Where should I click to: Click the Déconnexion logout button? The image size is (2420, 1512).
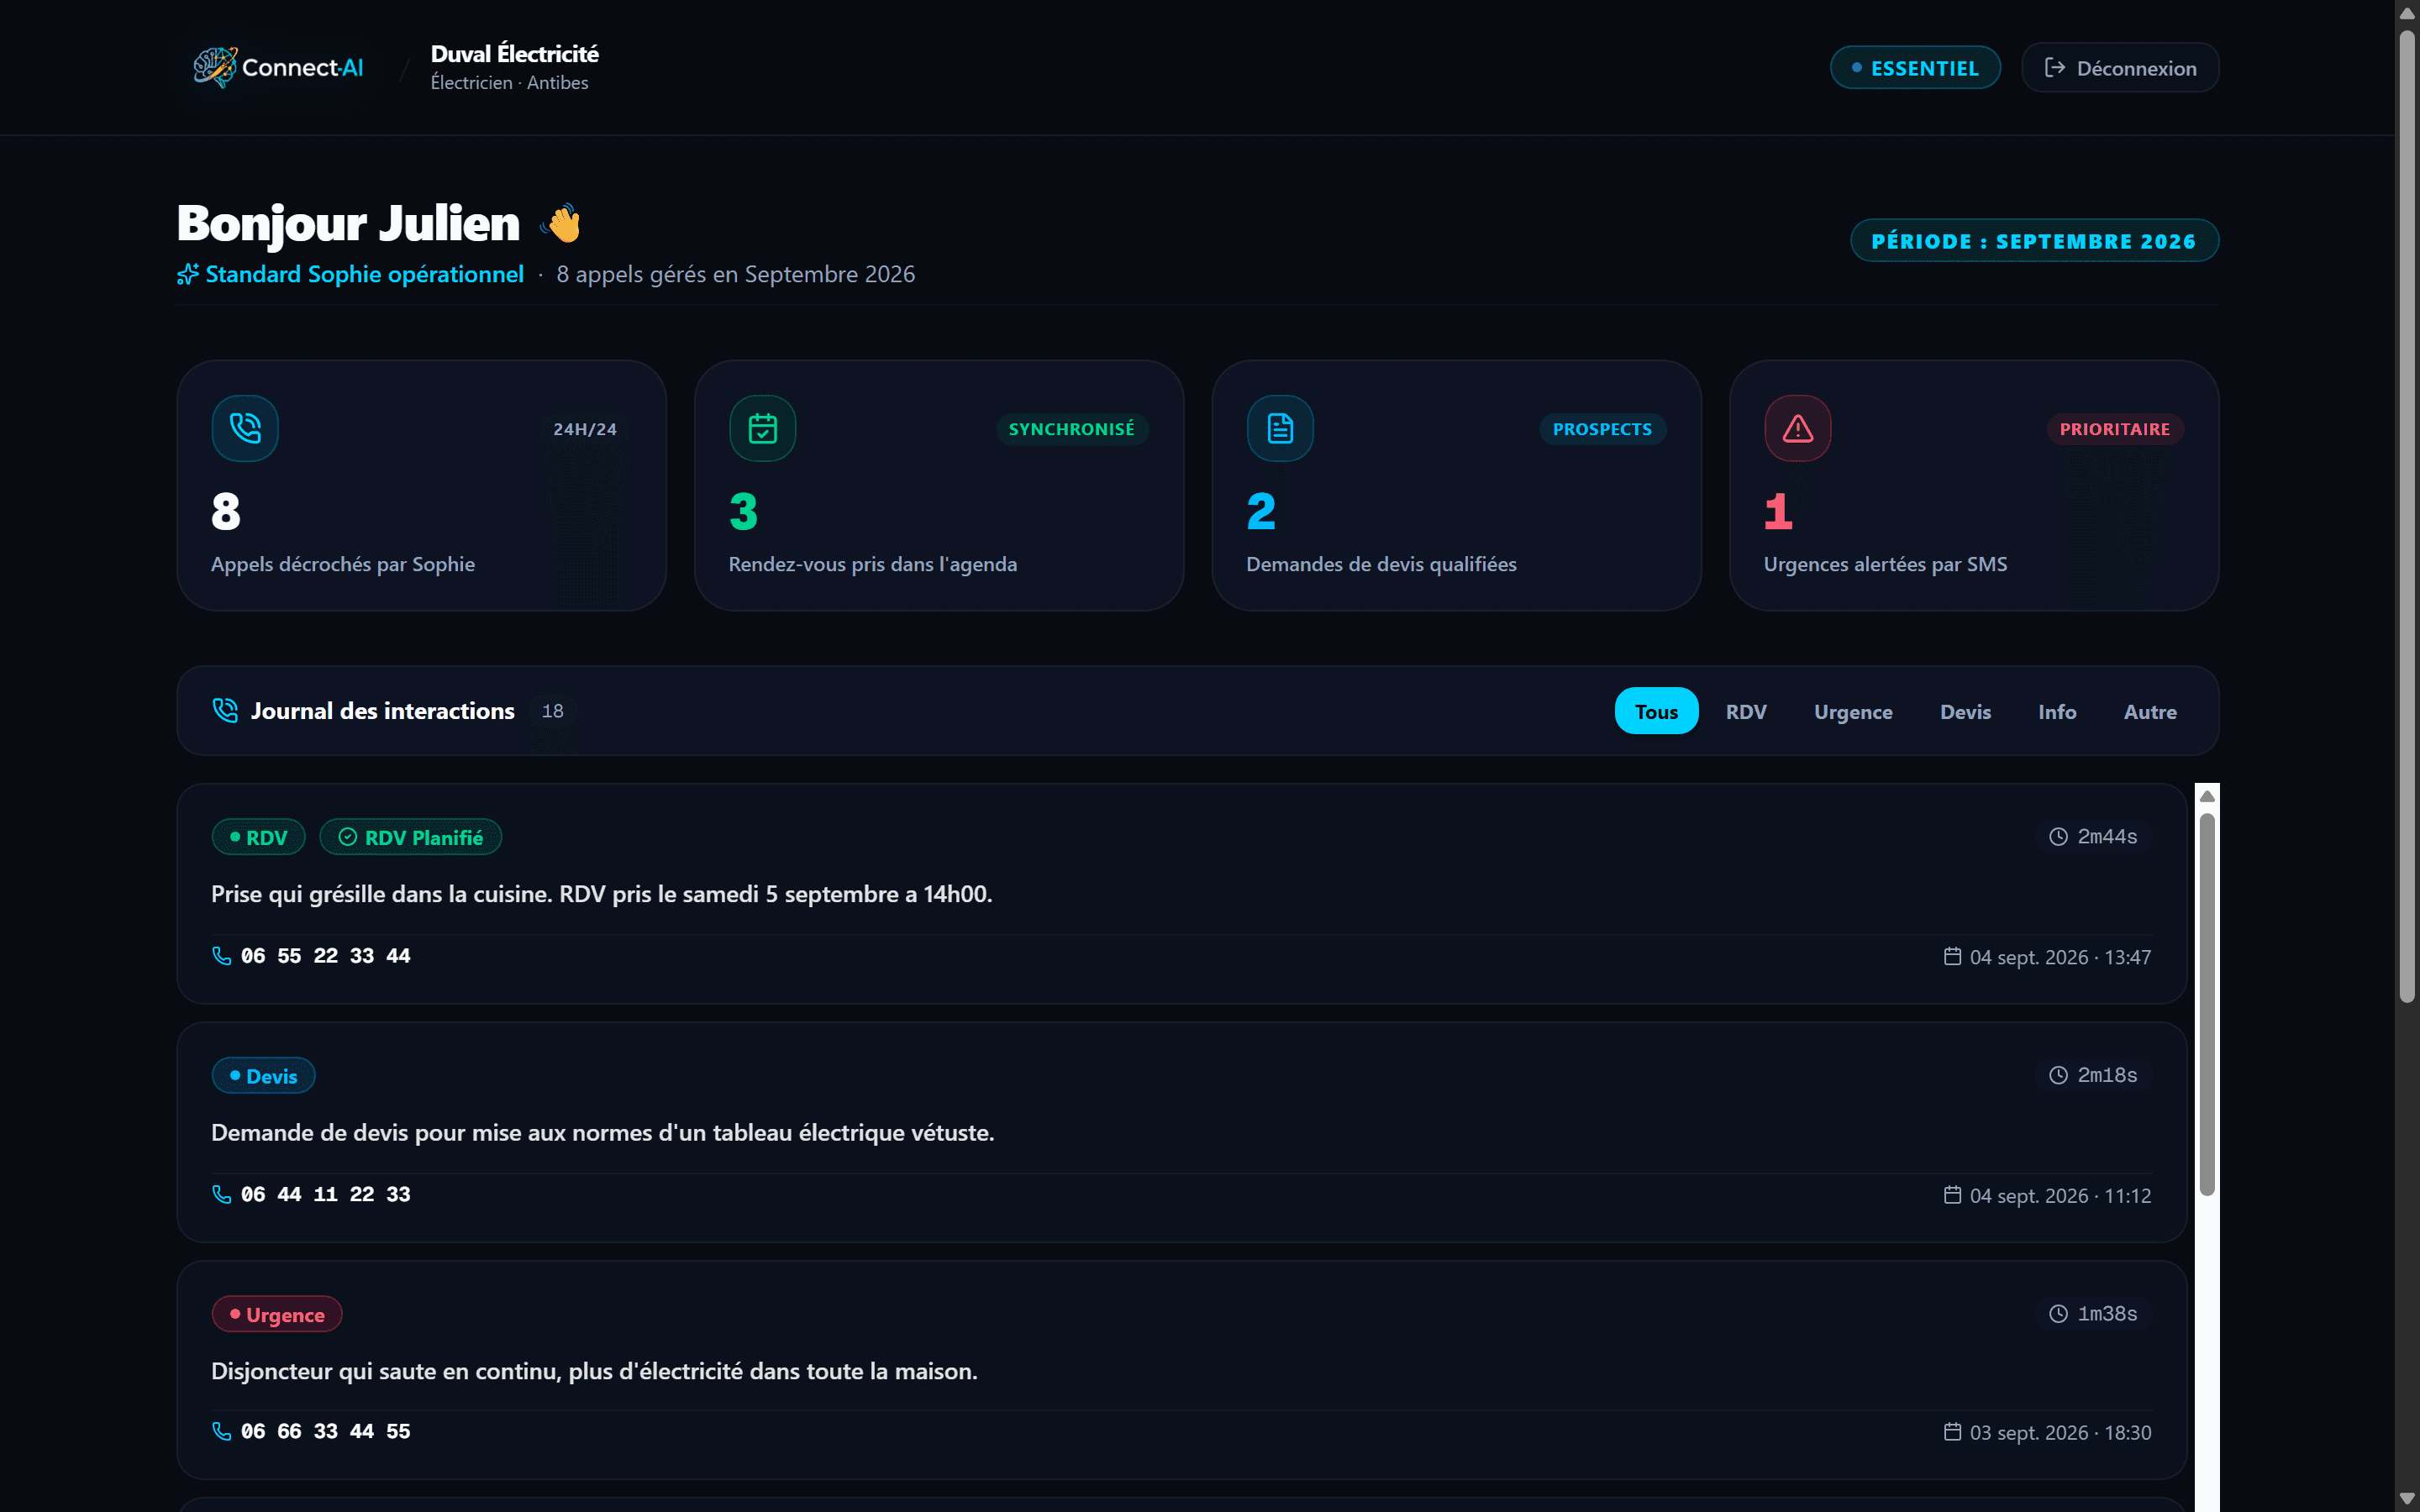pos(2120,68)
